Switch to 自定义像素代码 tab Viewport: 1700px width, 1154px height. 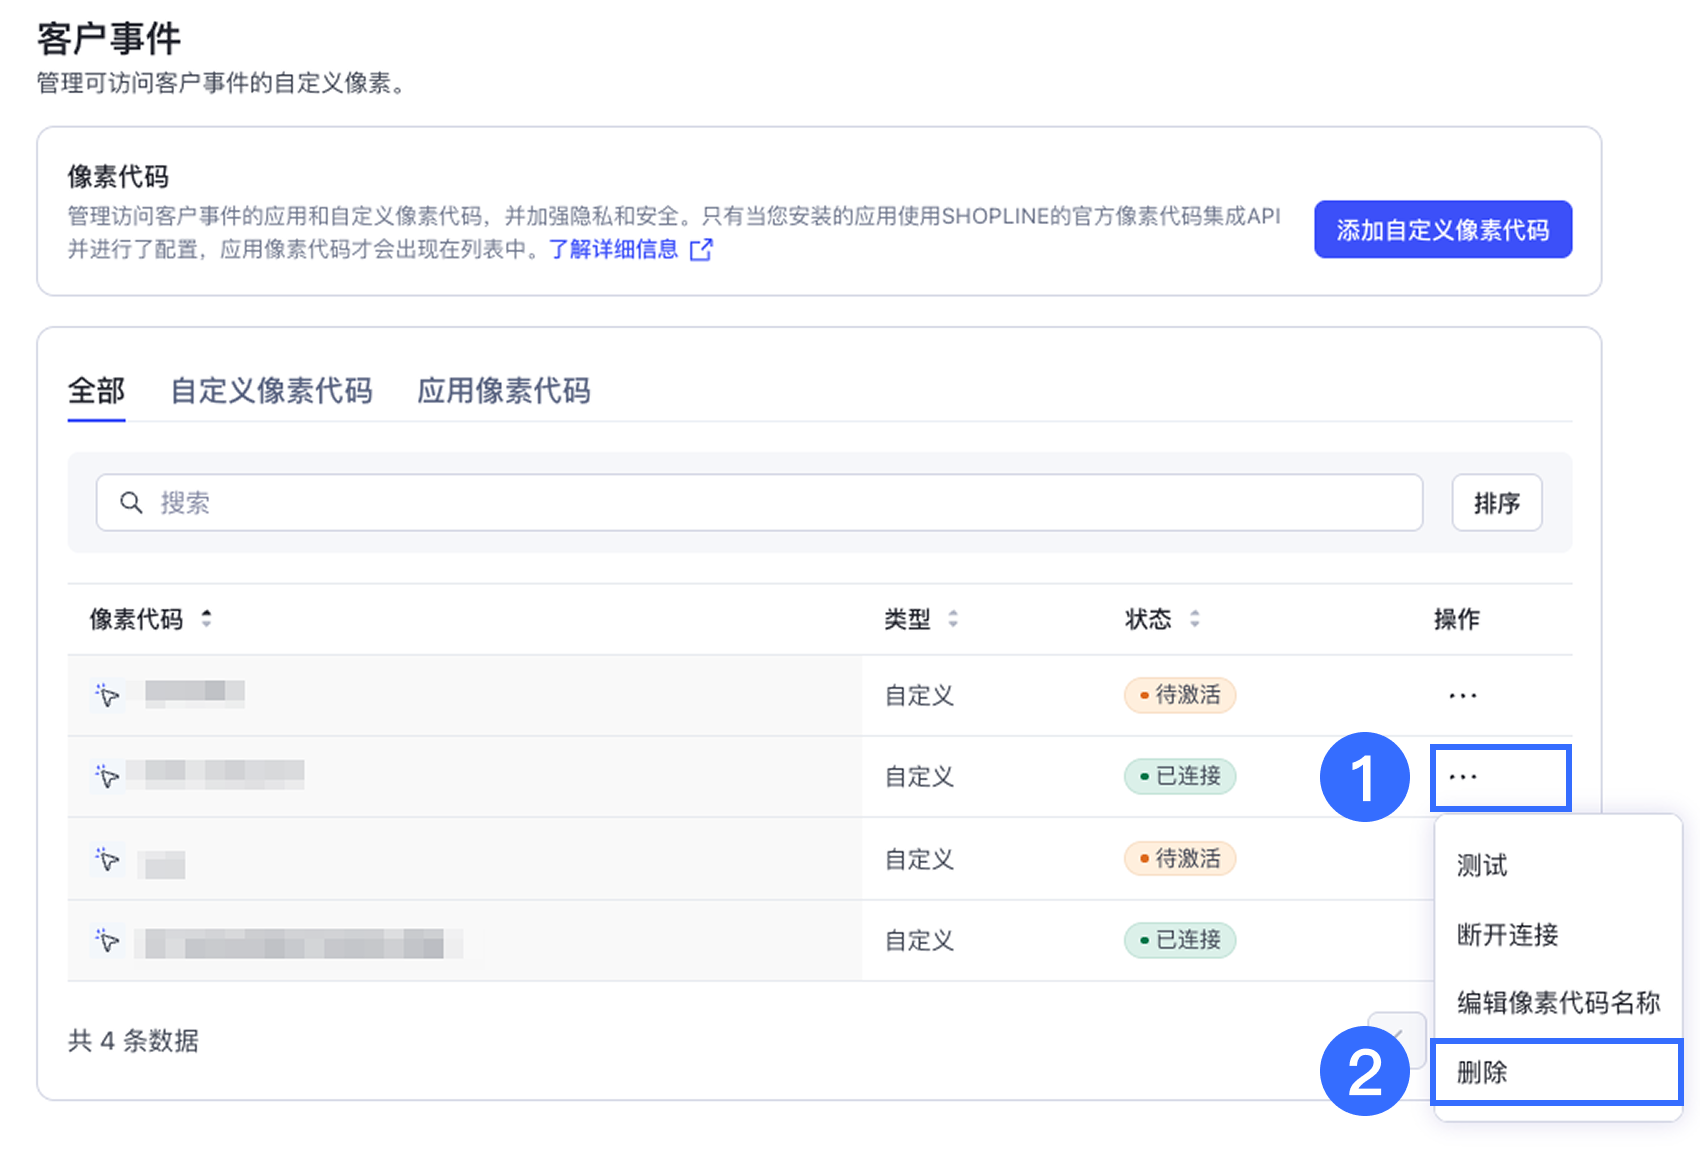pyautogui.click(x=271, y=391)
